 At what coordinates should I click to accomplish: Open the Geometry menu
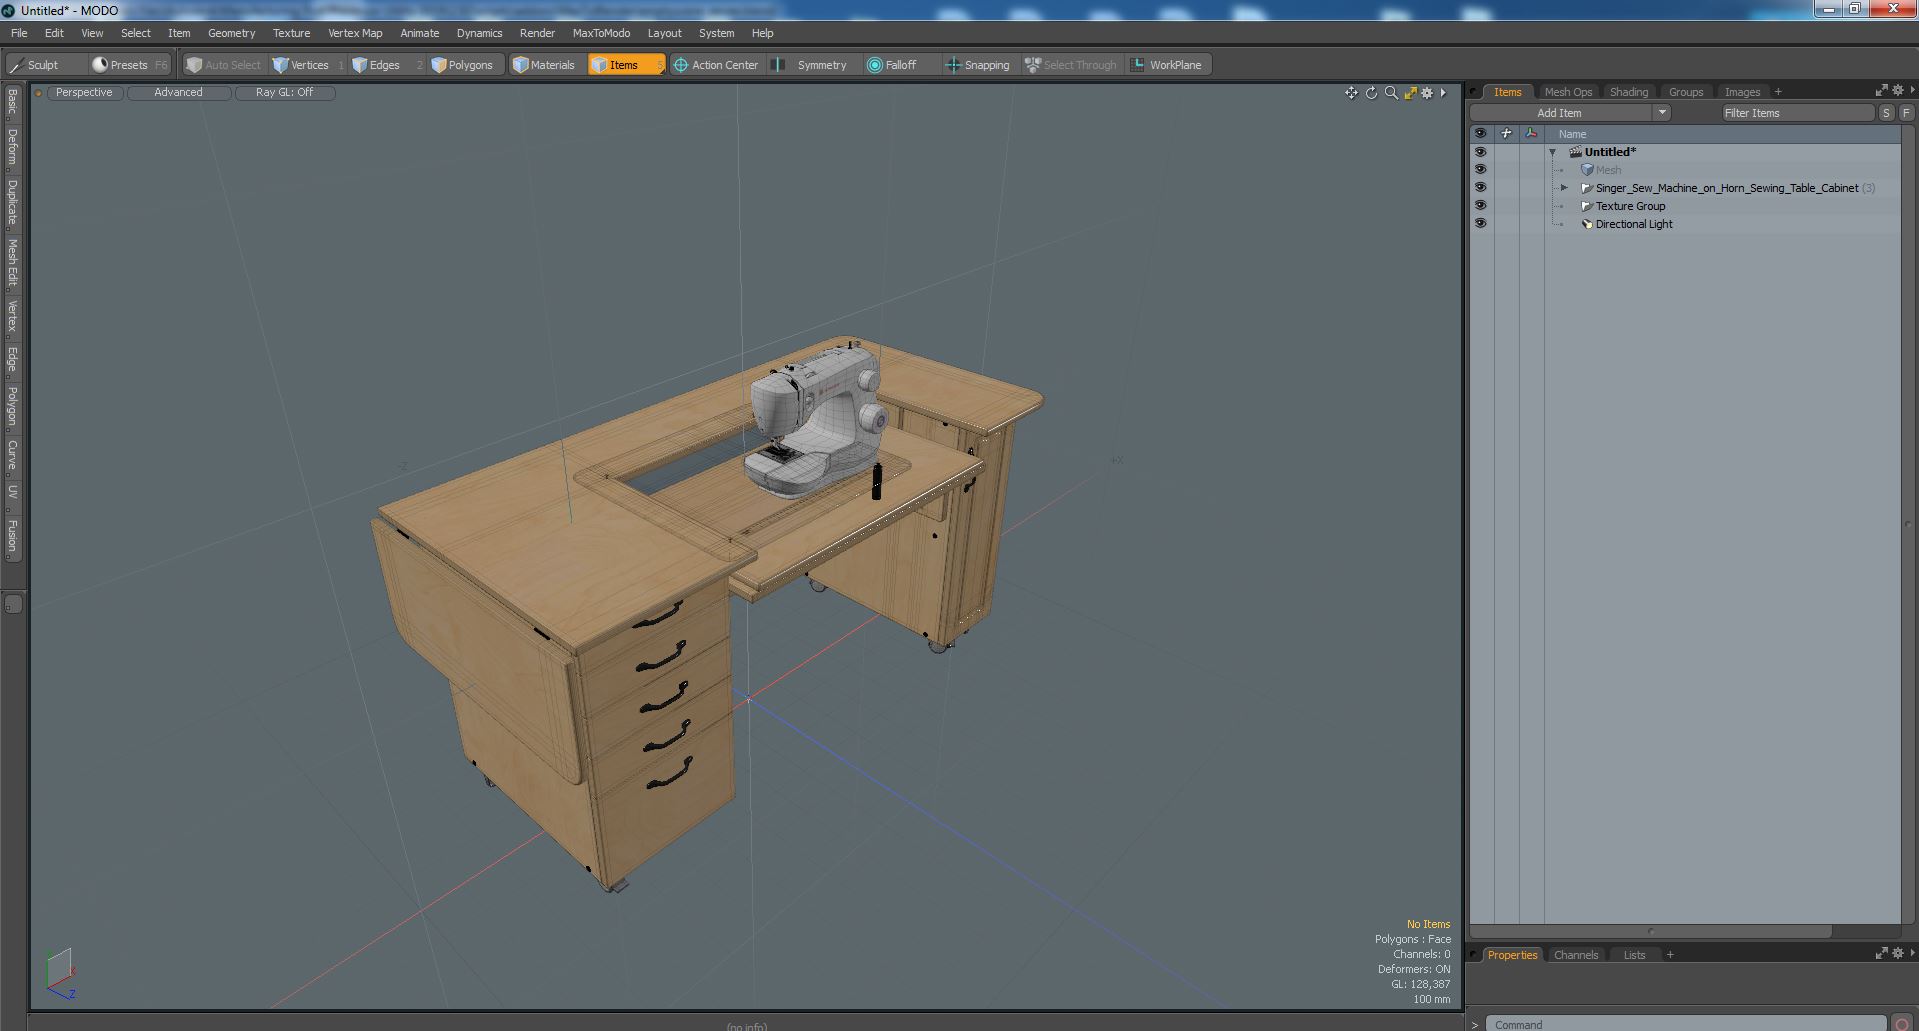(231, 33)
